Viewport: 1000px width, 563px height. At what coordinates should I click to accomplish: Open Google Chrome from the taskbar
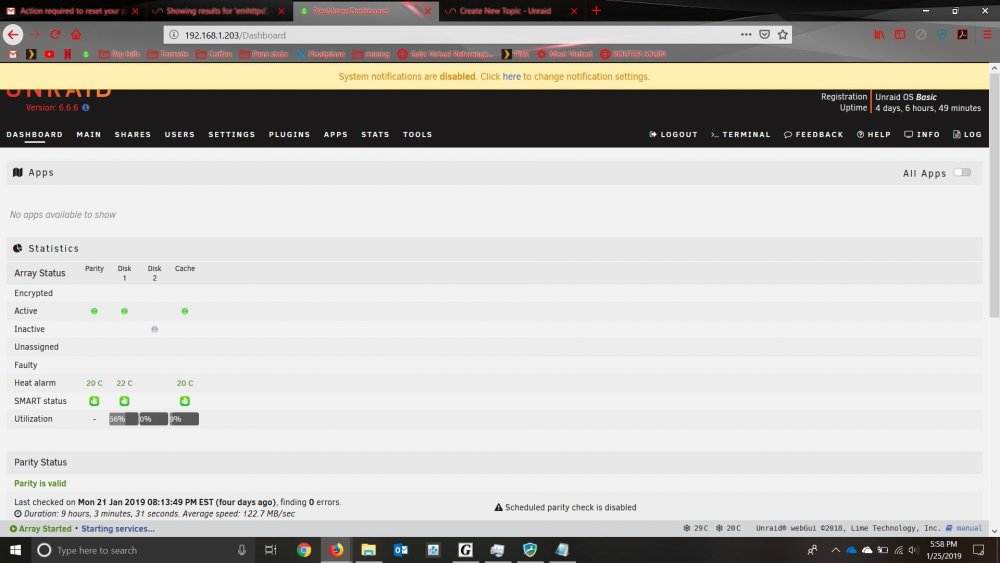304,550
